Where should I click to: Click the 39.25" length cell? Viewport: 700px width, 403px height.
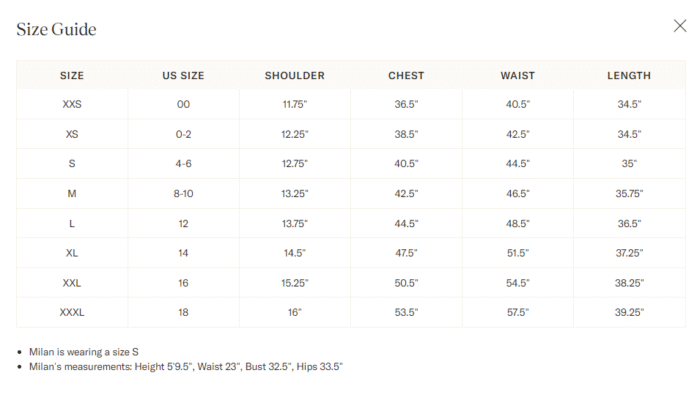tap(629, 312)
